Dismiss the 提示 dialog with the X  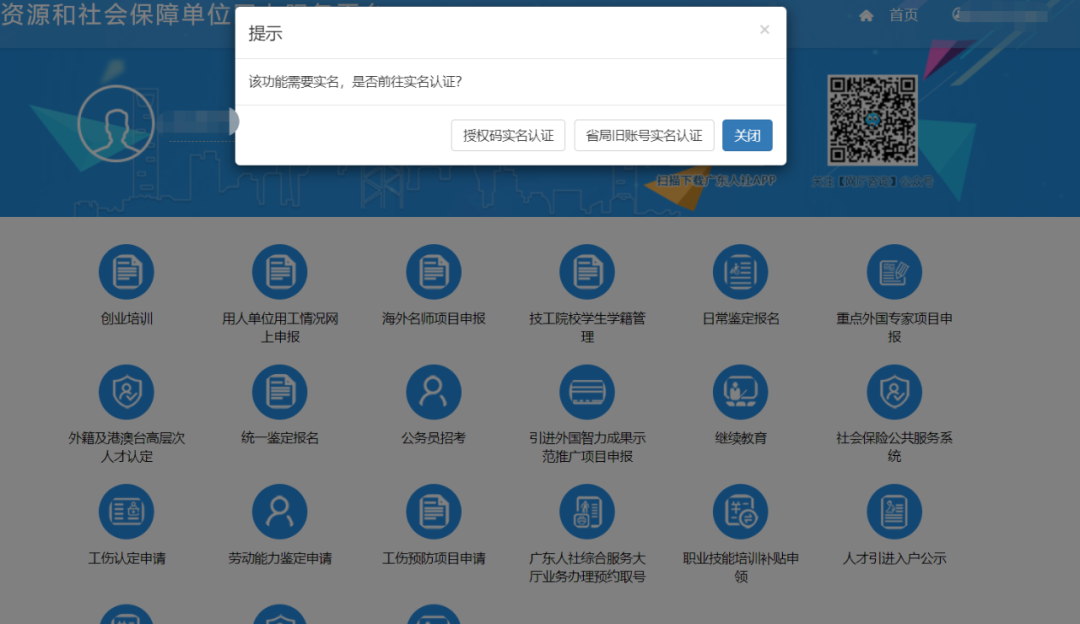click(764, 29)
